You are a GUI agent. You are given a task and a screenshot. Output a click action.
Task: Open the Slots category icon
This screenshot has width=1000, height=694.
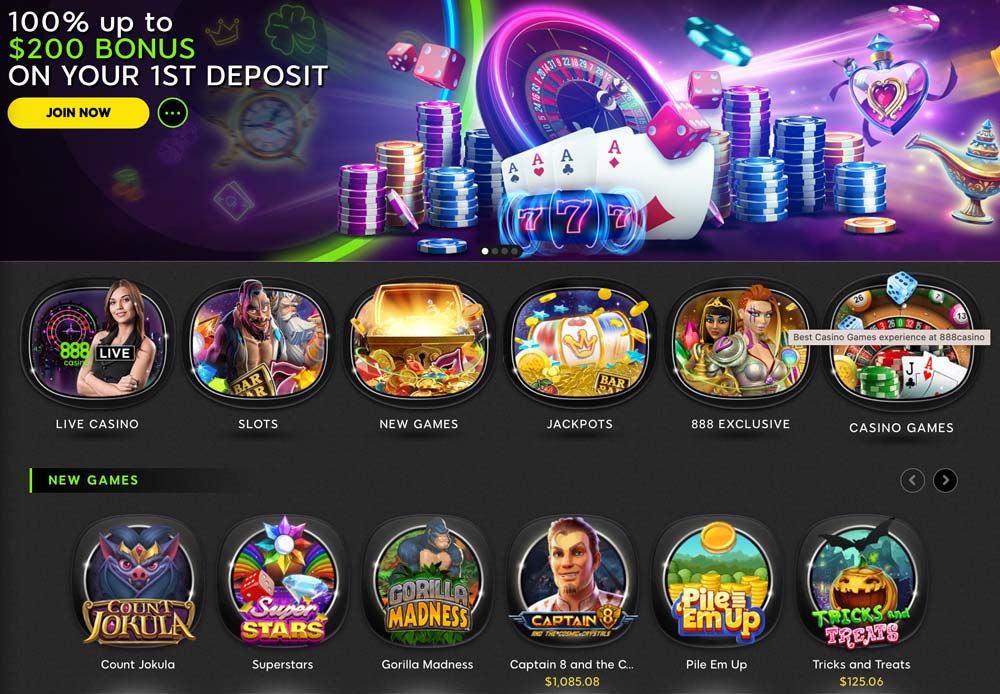click(258, 341)
